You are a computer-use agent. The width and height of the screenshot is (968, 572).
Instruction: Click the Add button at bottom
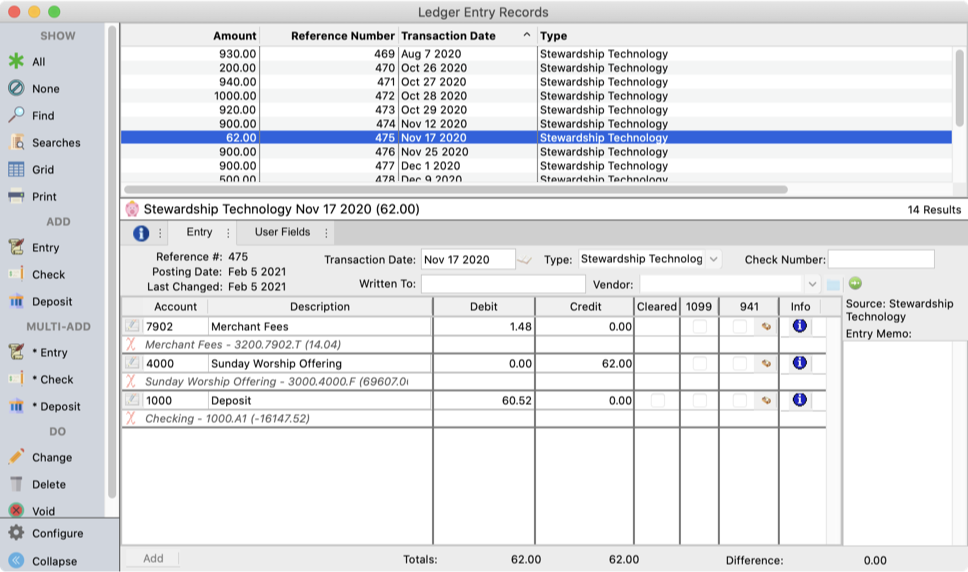click(x=153, y=558)
